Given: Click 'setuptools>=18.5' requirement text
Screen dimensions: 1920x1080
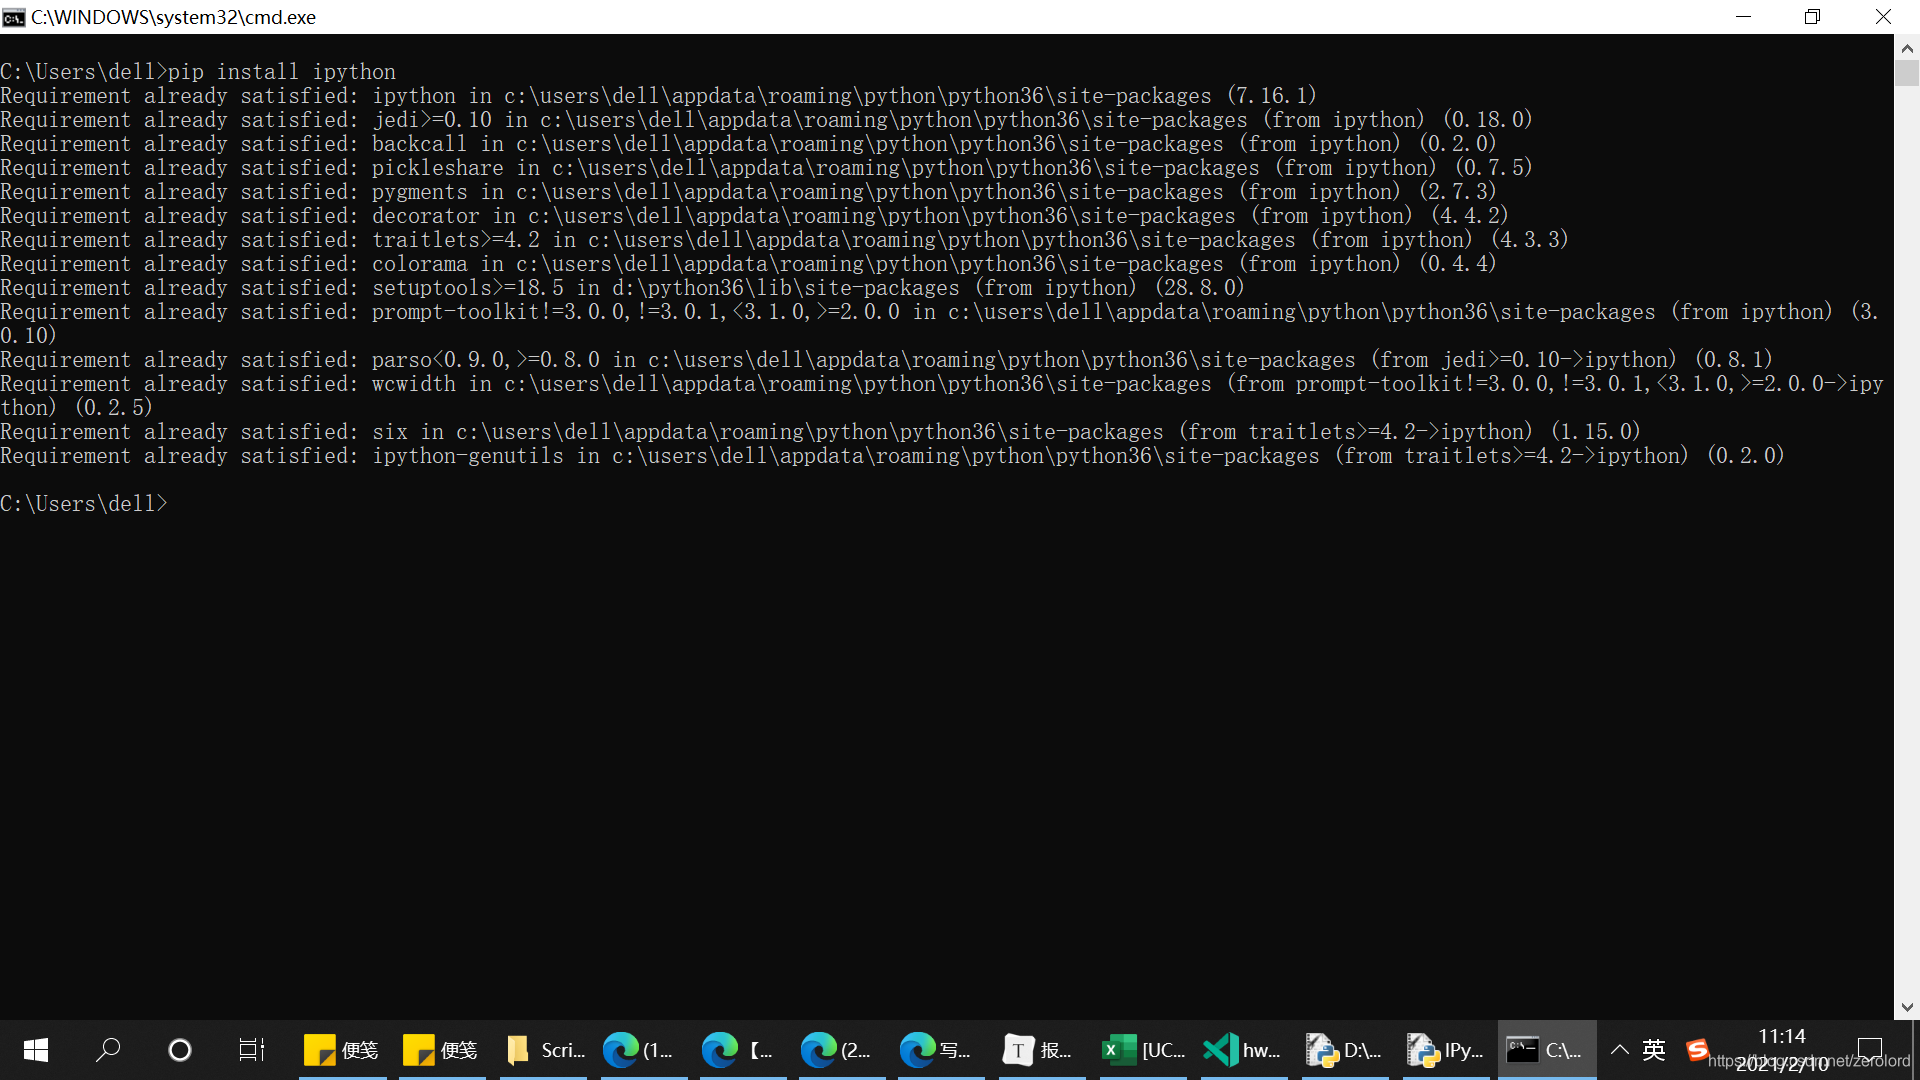Looking at the screenshot, I should point(468,288).
